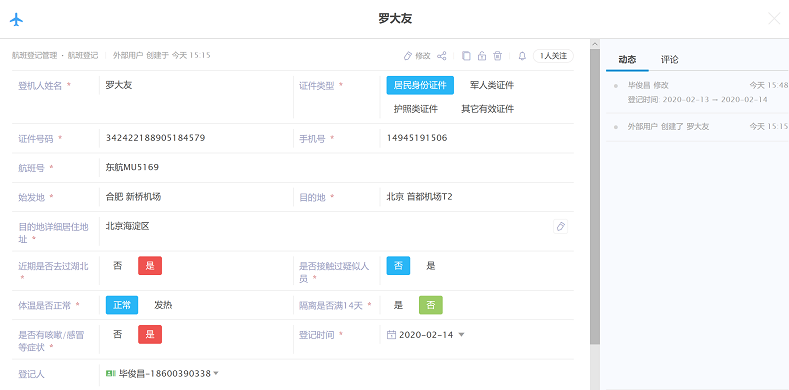The height and width of the screenshot is (390, 789).
Task: Choose 否 for 隔离是否满14天
Action: click(x=431, y=305)
